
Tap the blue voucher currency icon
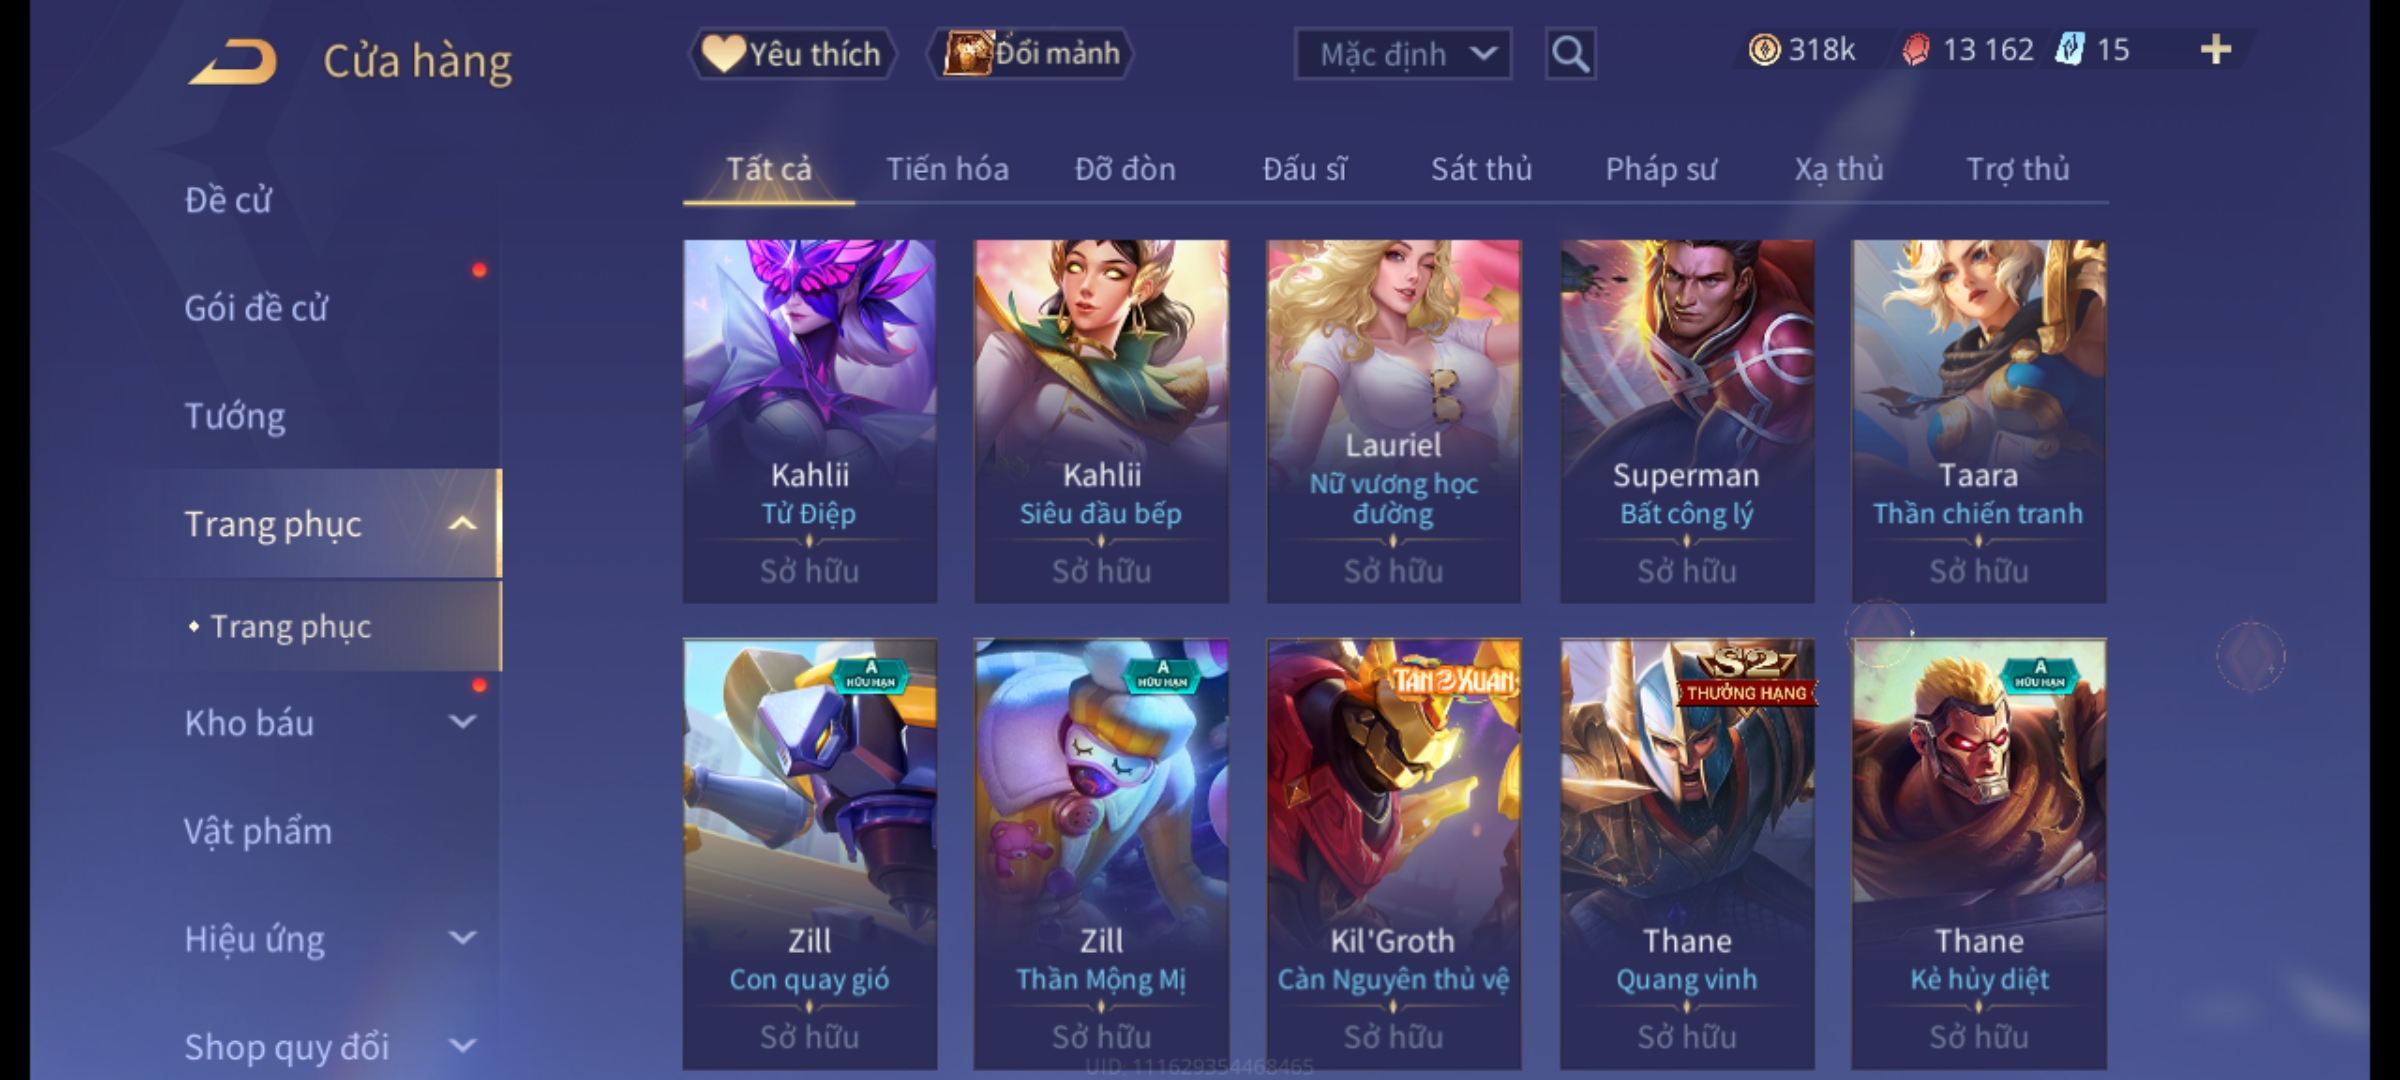point(2069,50)
